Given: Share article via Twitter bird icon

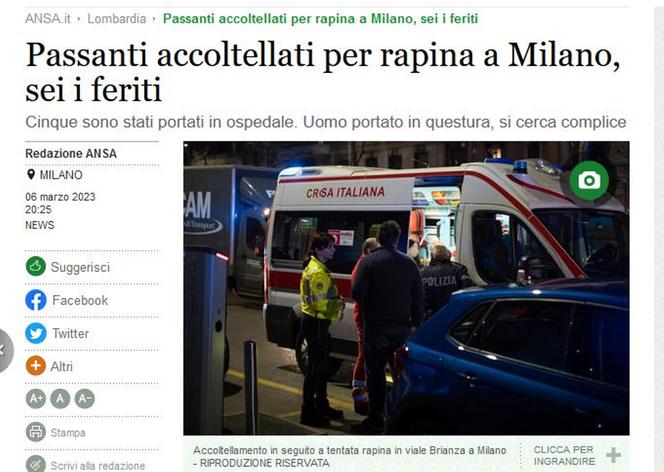Looking at the screenshot, I should [x=36, y=333].
